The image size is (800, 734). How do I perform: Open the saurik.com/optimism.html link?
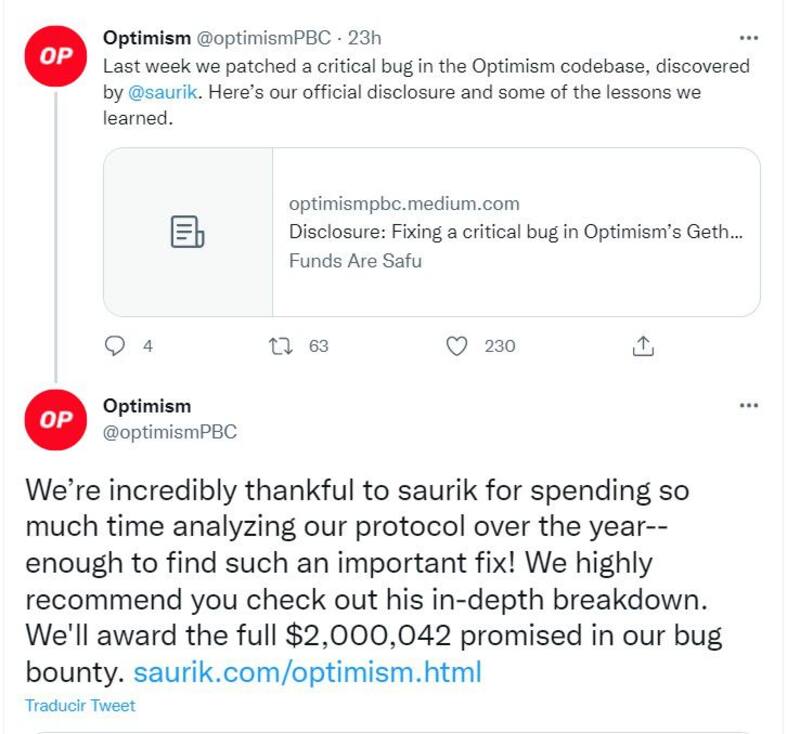307,670
